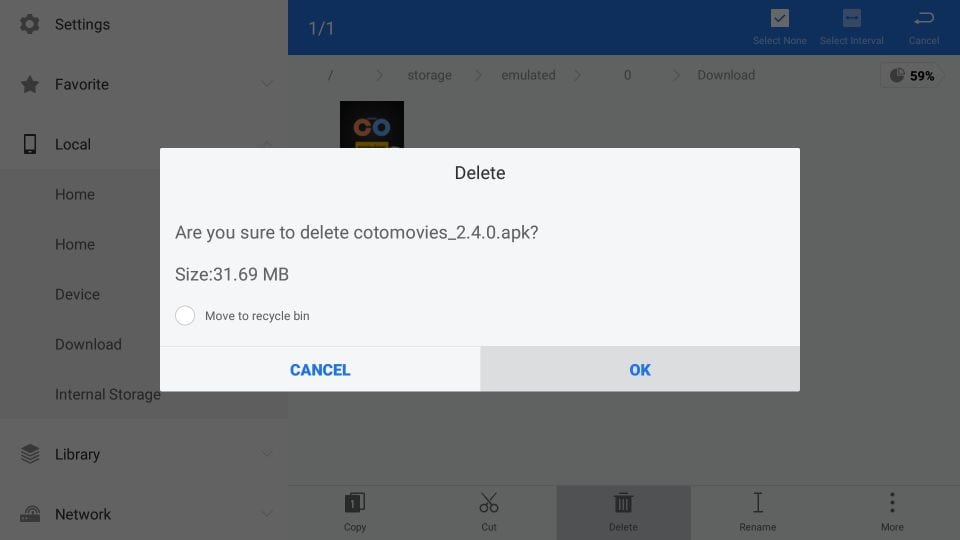Click the Delete trash icon
Screen dimensions: 960x540
click(x=623, y=503)
